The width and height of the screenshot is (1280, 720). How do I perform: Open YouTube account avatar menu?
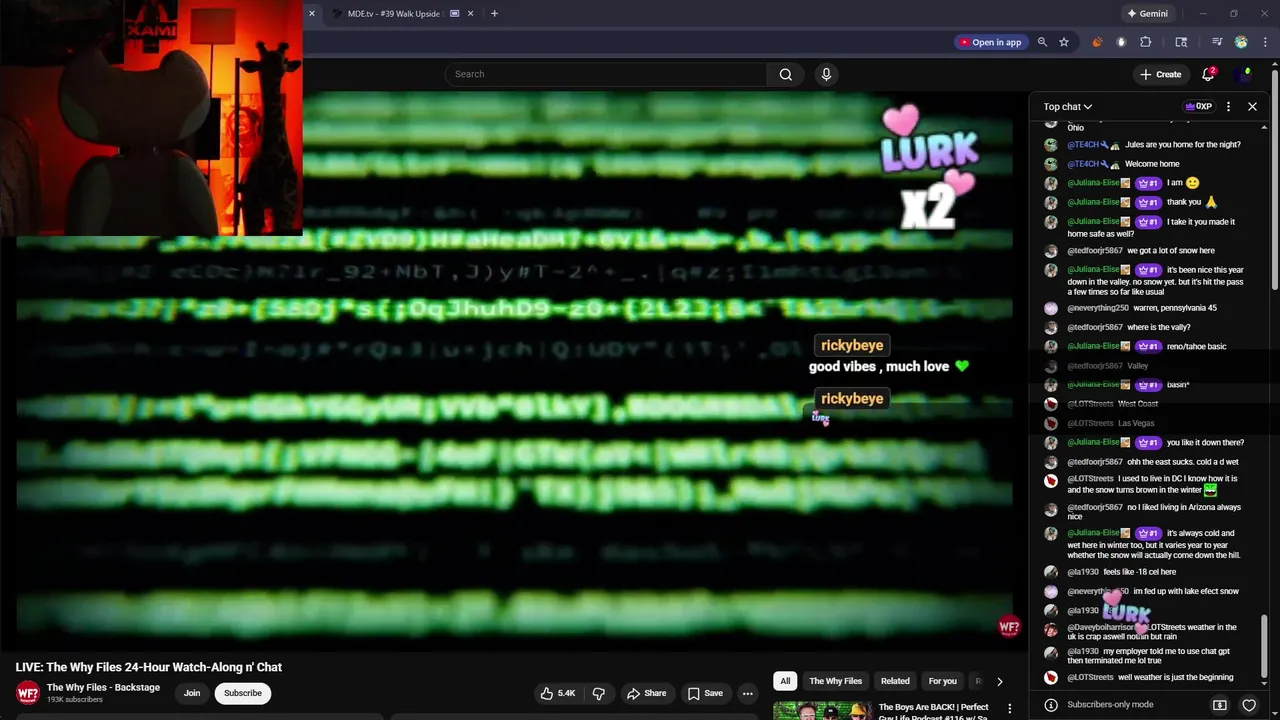pyautogui.click(x=1245, y=74)
